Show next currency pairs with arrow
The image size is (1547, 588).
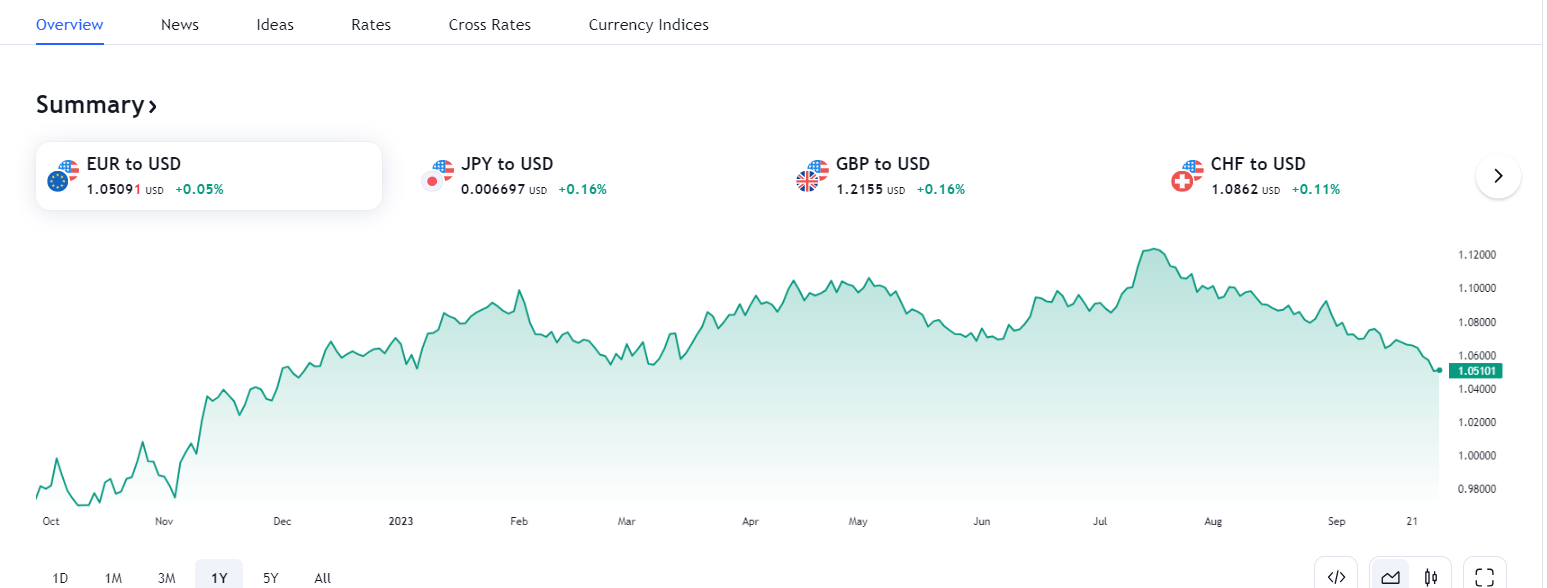pos(1497,176)
